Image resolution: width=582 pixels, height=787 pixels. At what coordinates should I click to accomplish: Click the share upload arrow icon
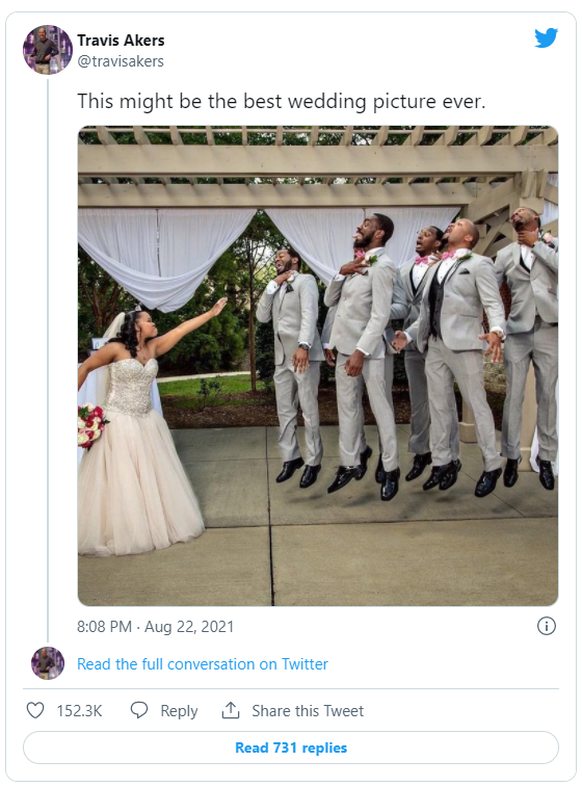coord(230,710)
